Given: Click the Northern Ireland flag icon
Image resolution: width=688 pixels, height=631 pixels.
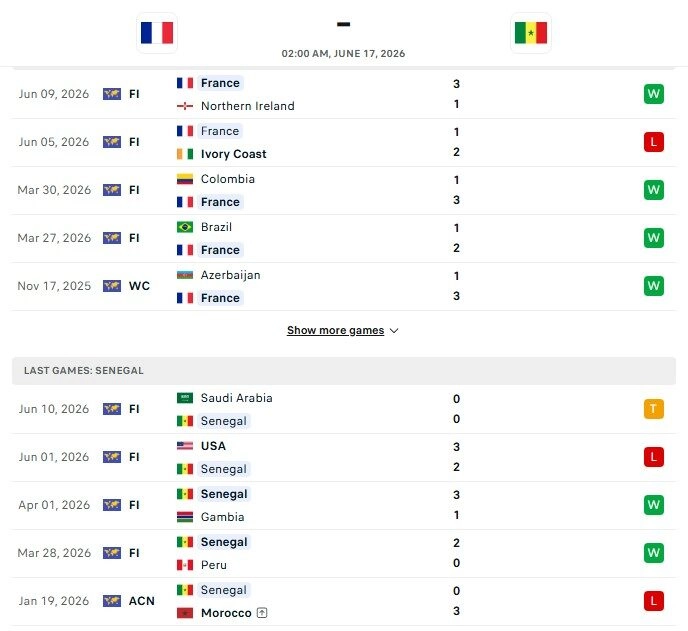Looking at the screenshot, I should click(185, 106).
